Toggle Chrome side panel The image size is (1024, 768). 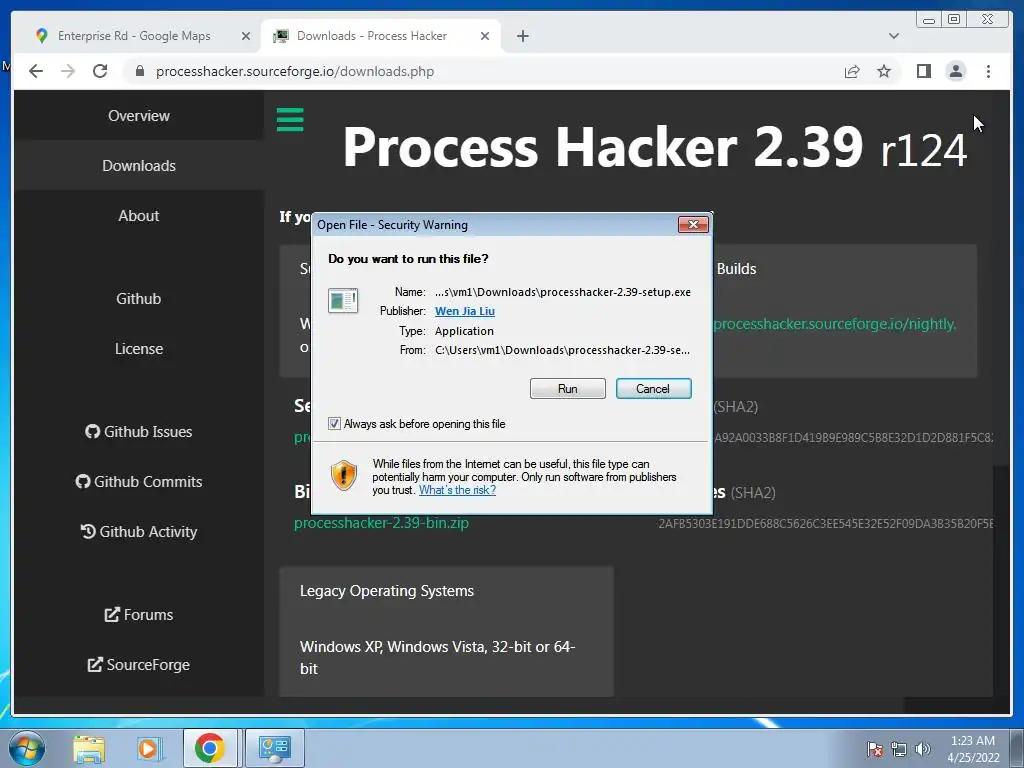923,71
